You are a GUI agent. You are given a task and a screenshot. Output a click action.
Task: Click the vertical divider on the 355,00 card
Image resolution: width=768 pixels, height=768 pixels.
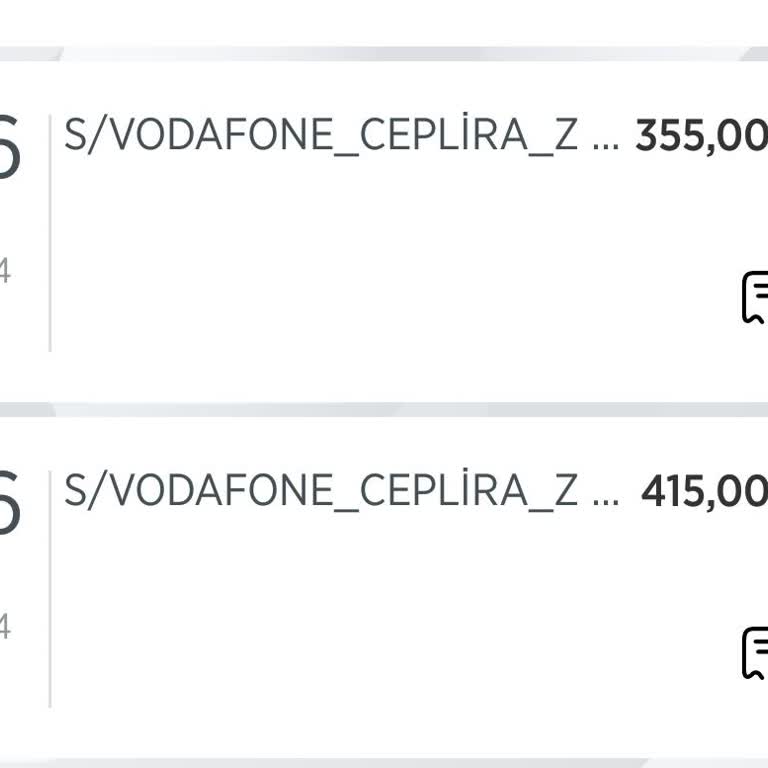pyautogui.click(x=50, y=232)
